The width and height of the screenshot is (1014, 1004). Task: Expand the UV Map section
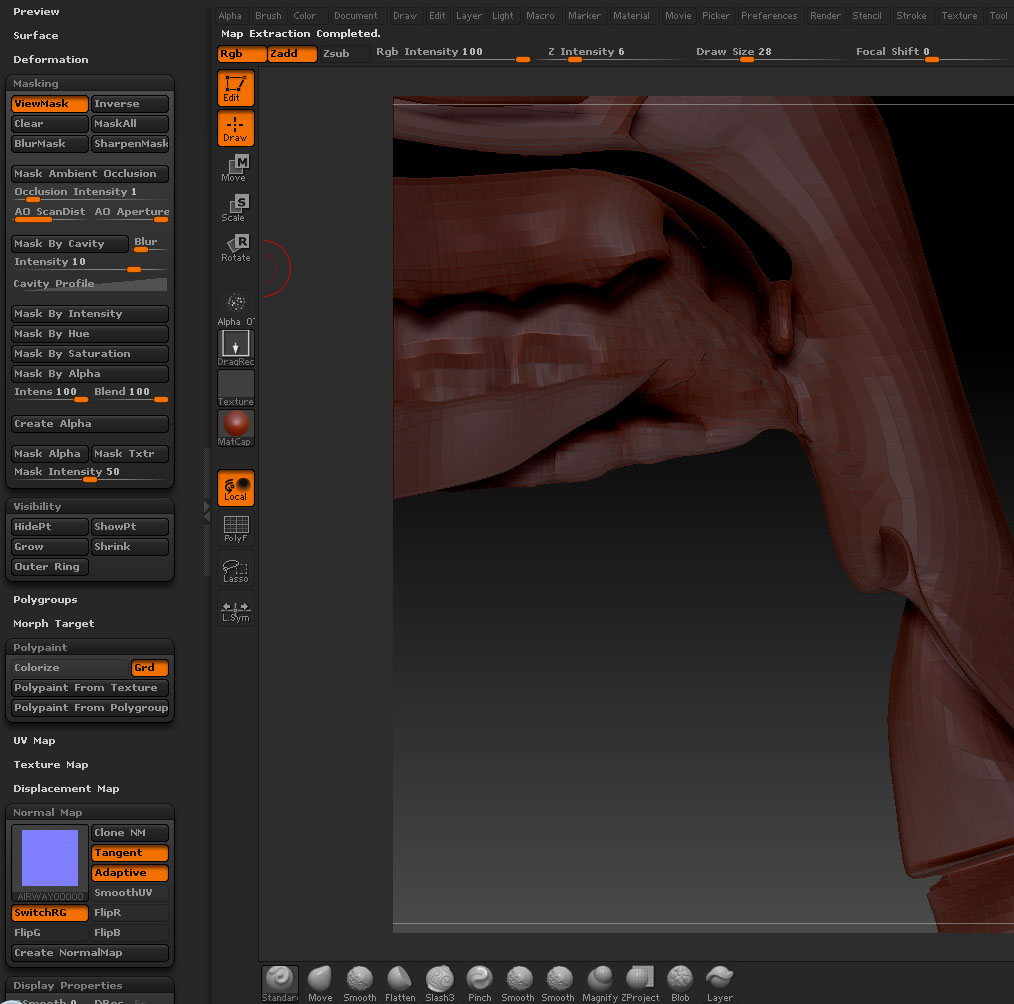pos(34,740)
